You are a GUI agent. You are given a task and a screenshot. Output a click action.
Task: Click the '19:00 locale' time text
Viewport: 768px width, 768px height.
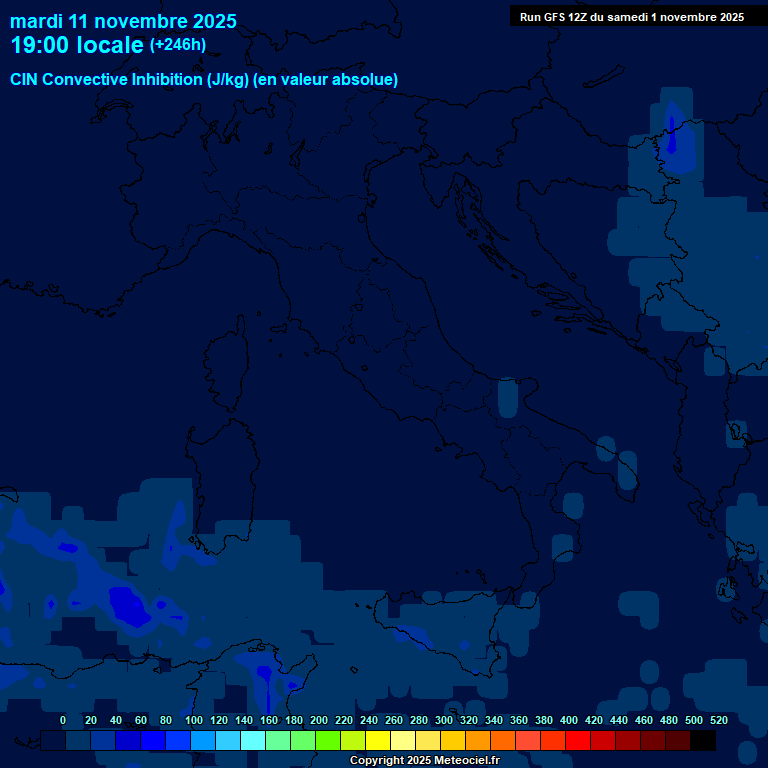tap(77, 45)
